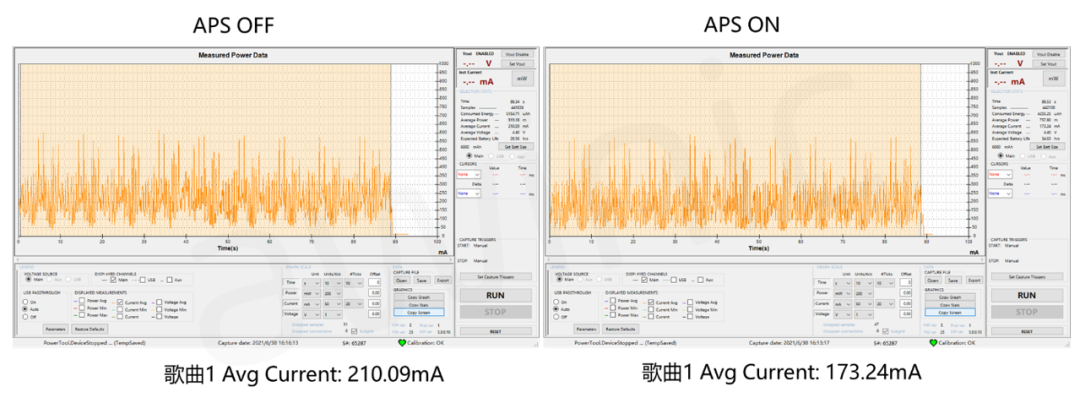
Task: Click Copy Screen in APS ON window
Action: [951, 312]
